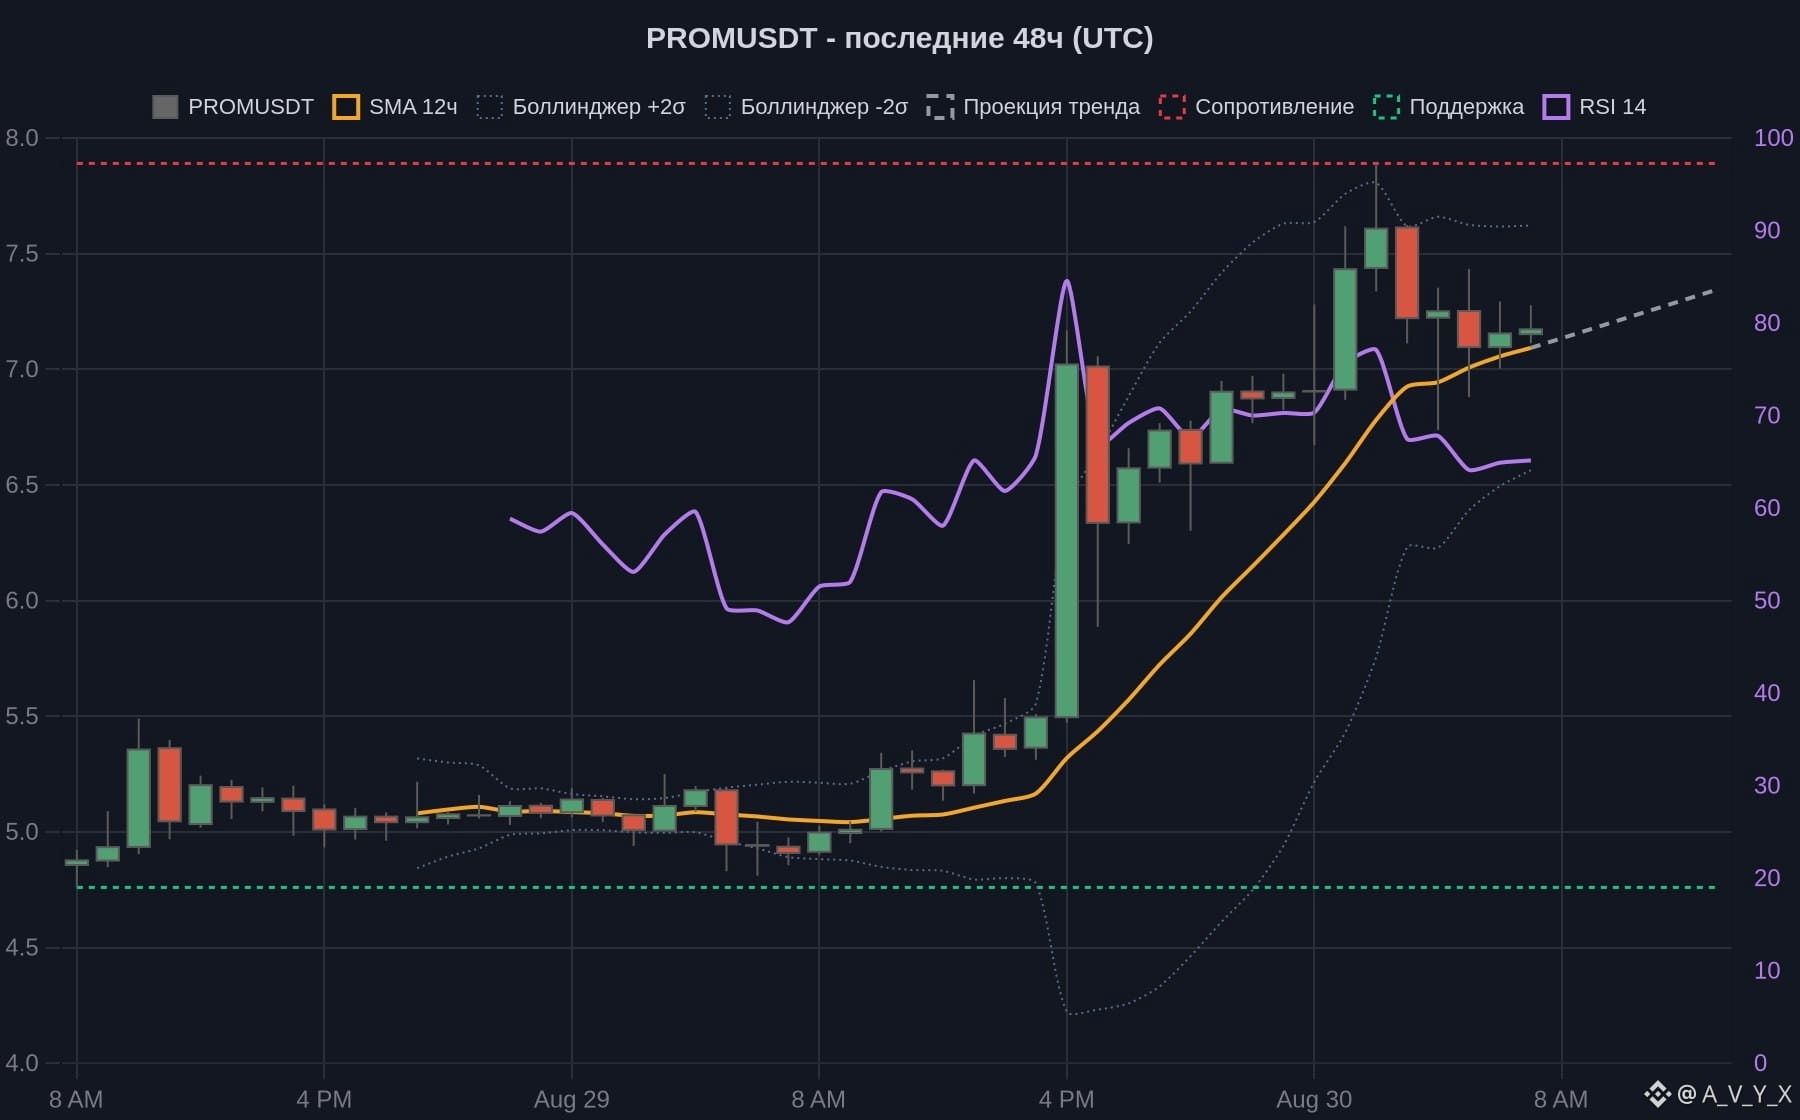Viewport: 1800px width, 1120px height.
Task: Click the red Сопротивление legend swatch
Action: pos(1172,107)
